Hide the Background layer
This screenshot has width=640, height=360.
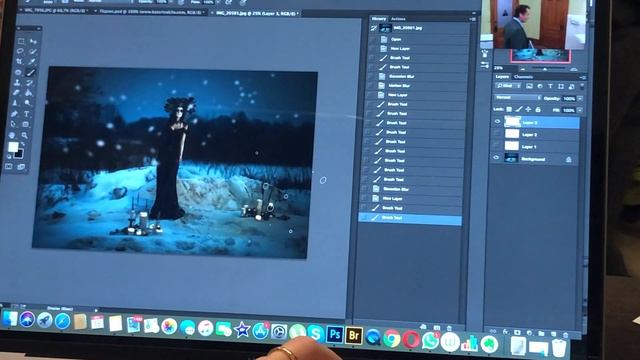tap(496, 157)
